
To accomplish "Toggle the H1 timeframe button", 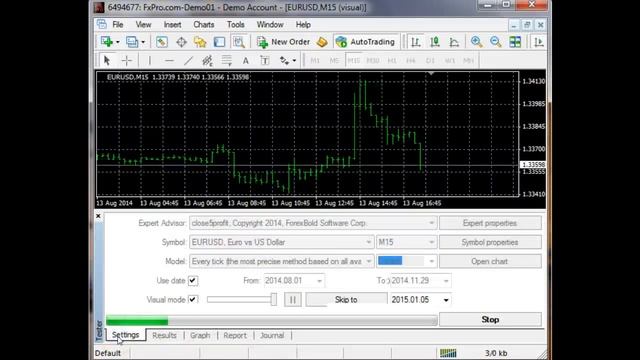I will [392, 60].
